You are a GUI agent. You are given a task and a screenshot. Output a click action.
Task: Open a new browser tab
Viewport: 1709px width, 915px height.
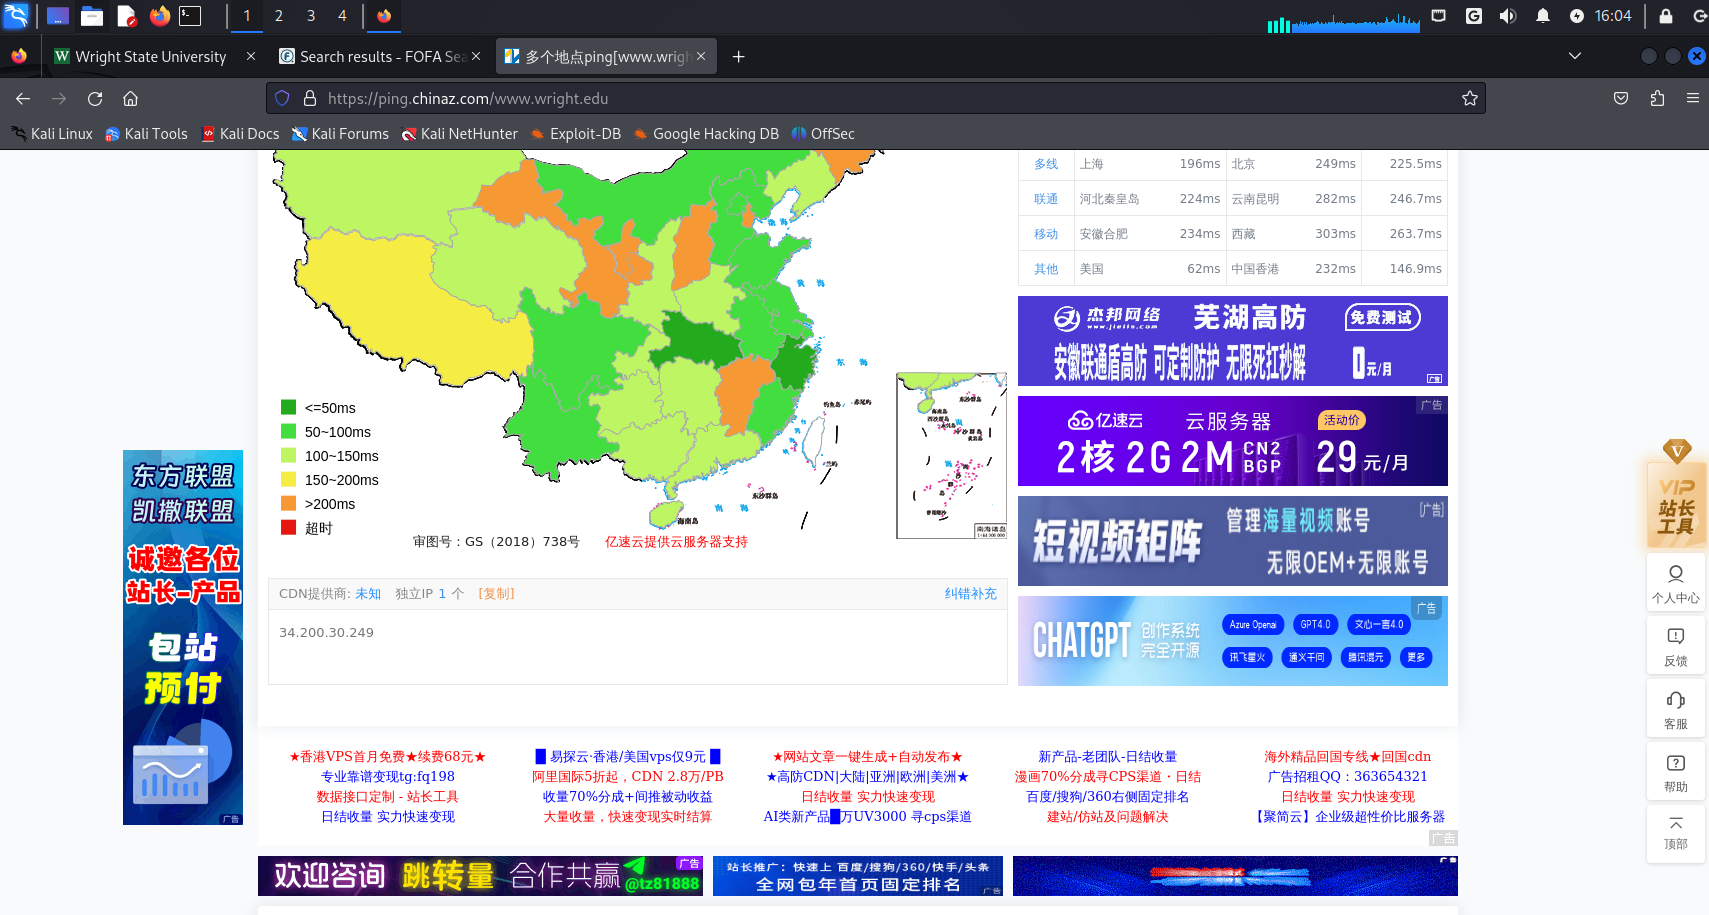[x=738, y=57]
